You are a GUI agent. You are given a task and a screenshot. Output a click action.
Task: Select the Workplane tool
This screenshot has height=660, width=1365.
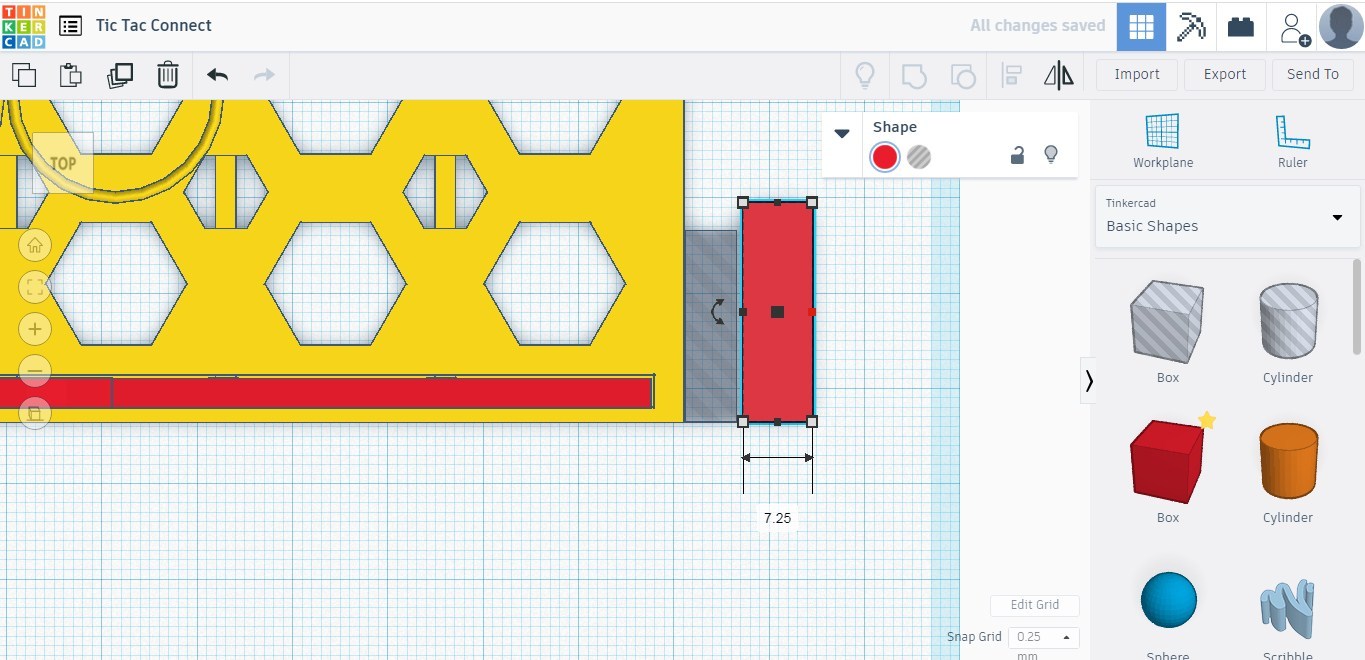pyautogui.click(x=1163, y=141)
